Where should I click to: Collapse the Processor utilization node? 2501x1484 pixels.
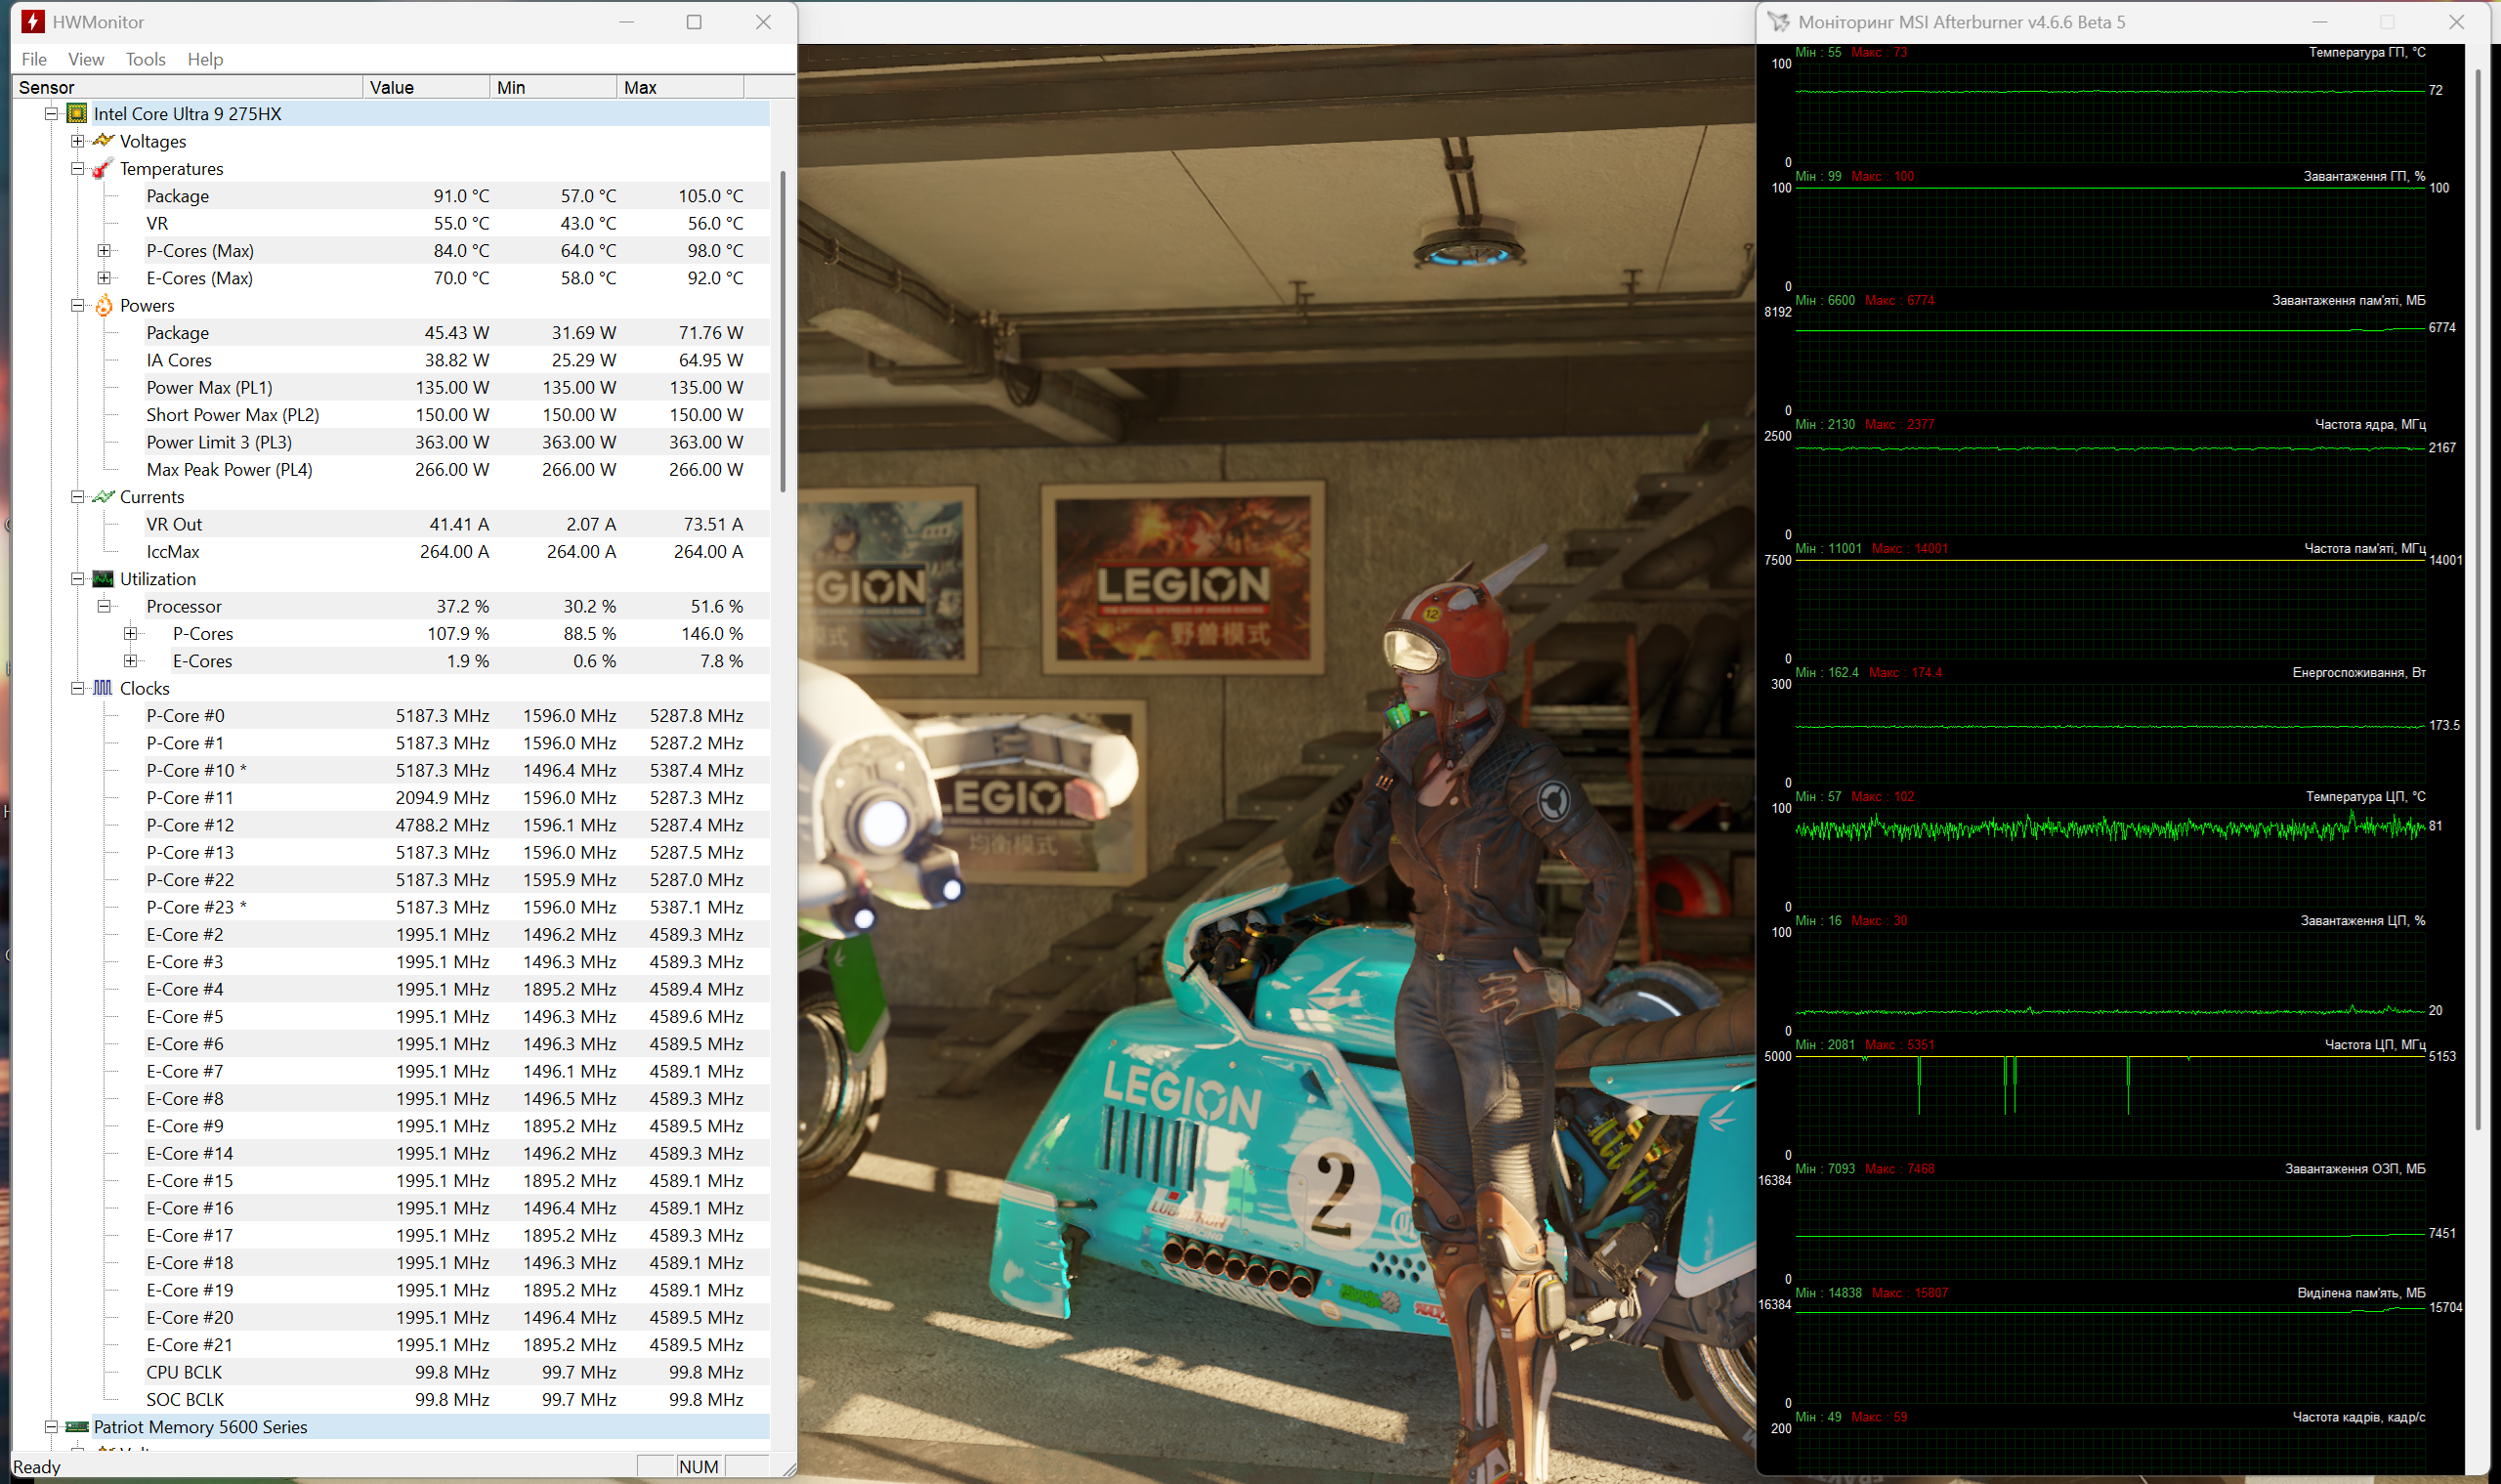(104, 606)
